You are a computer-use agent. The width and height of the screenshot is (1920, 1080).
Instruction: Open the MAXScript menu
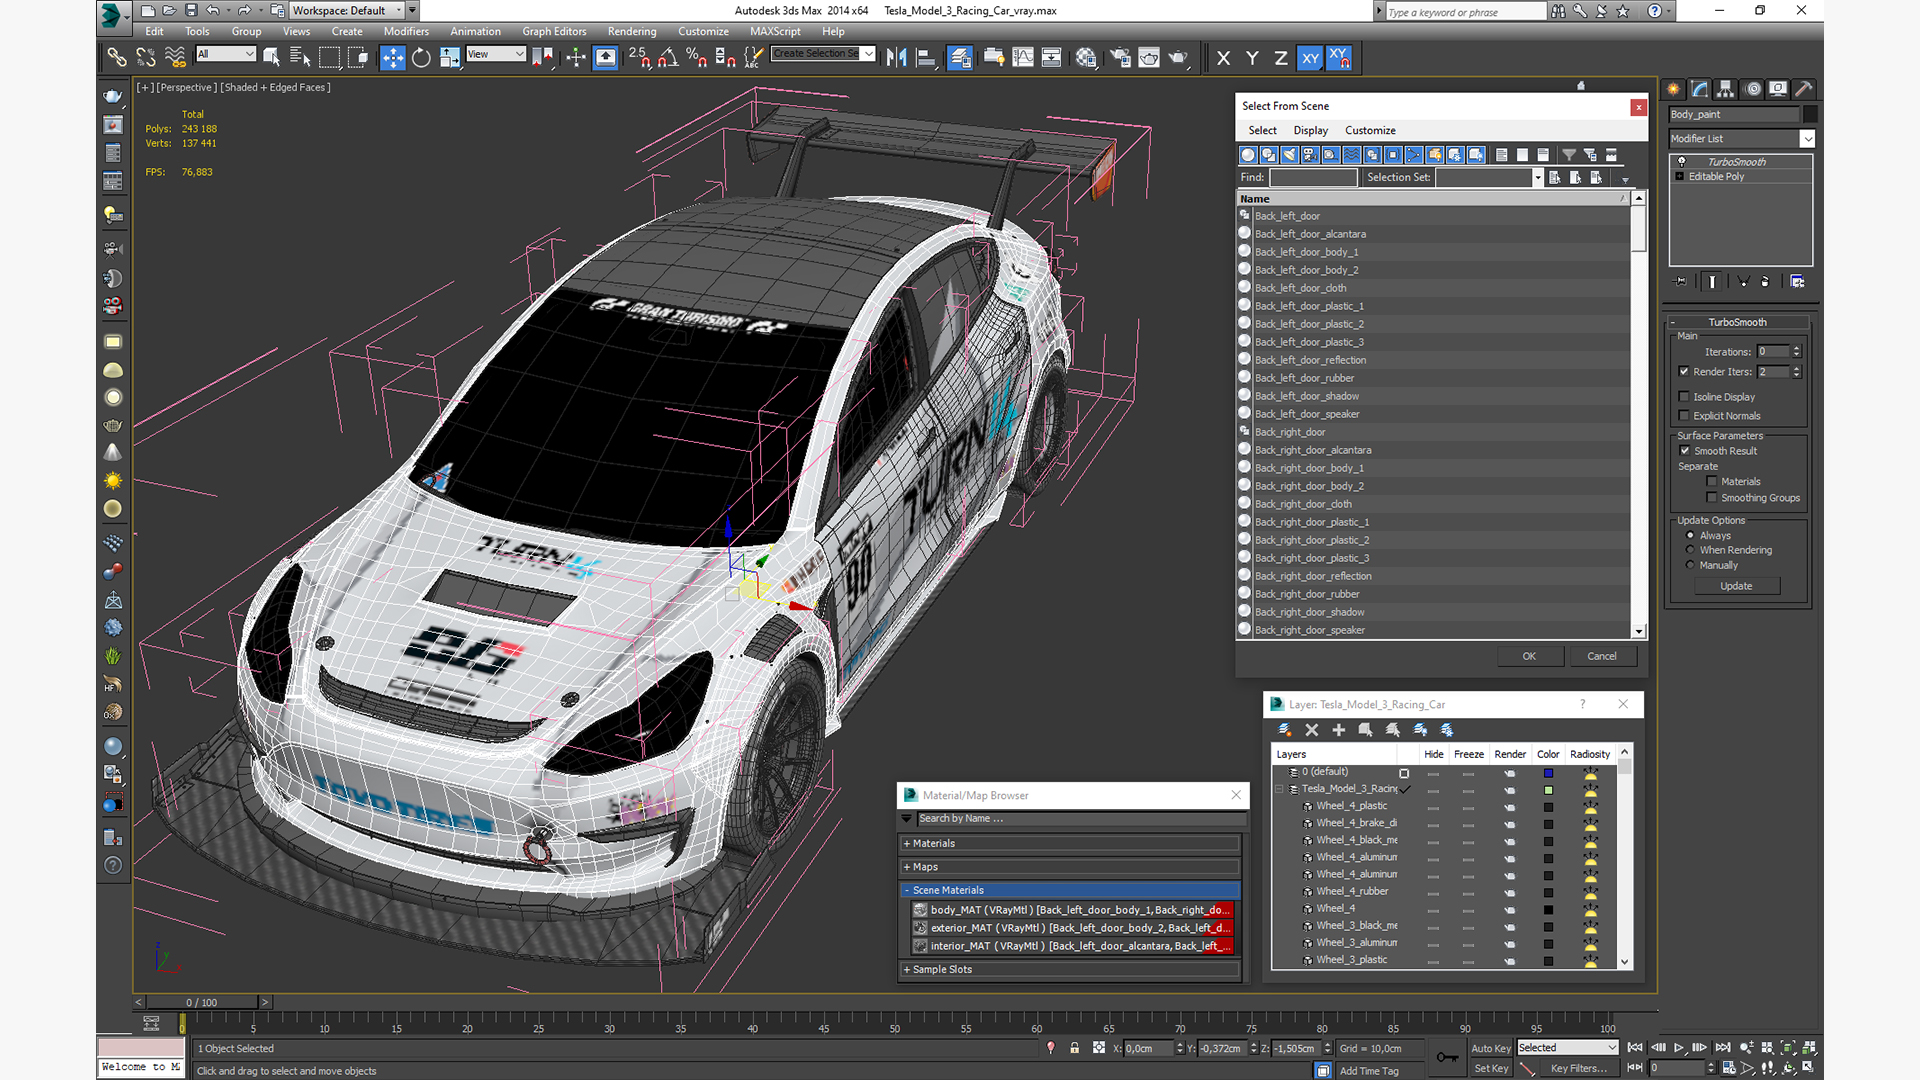tap(775, 32)
